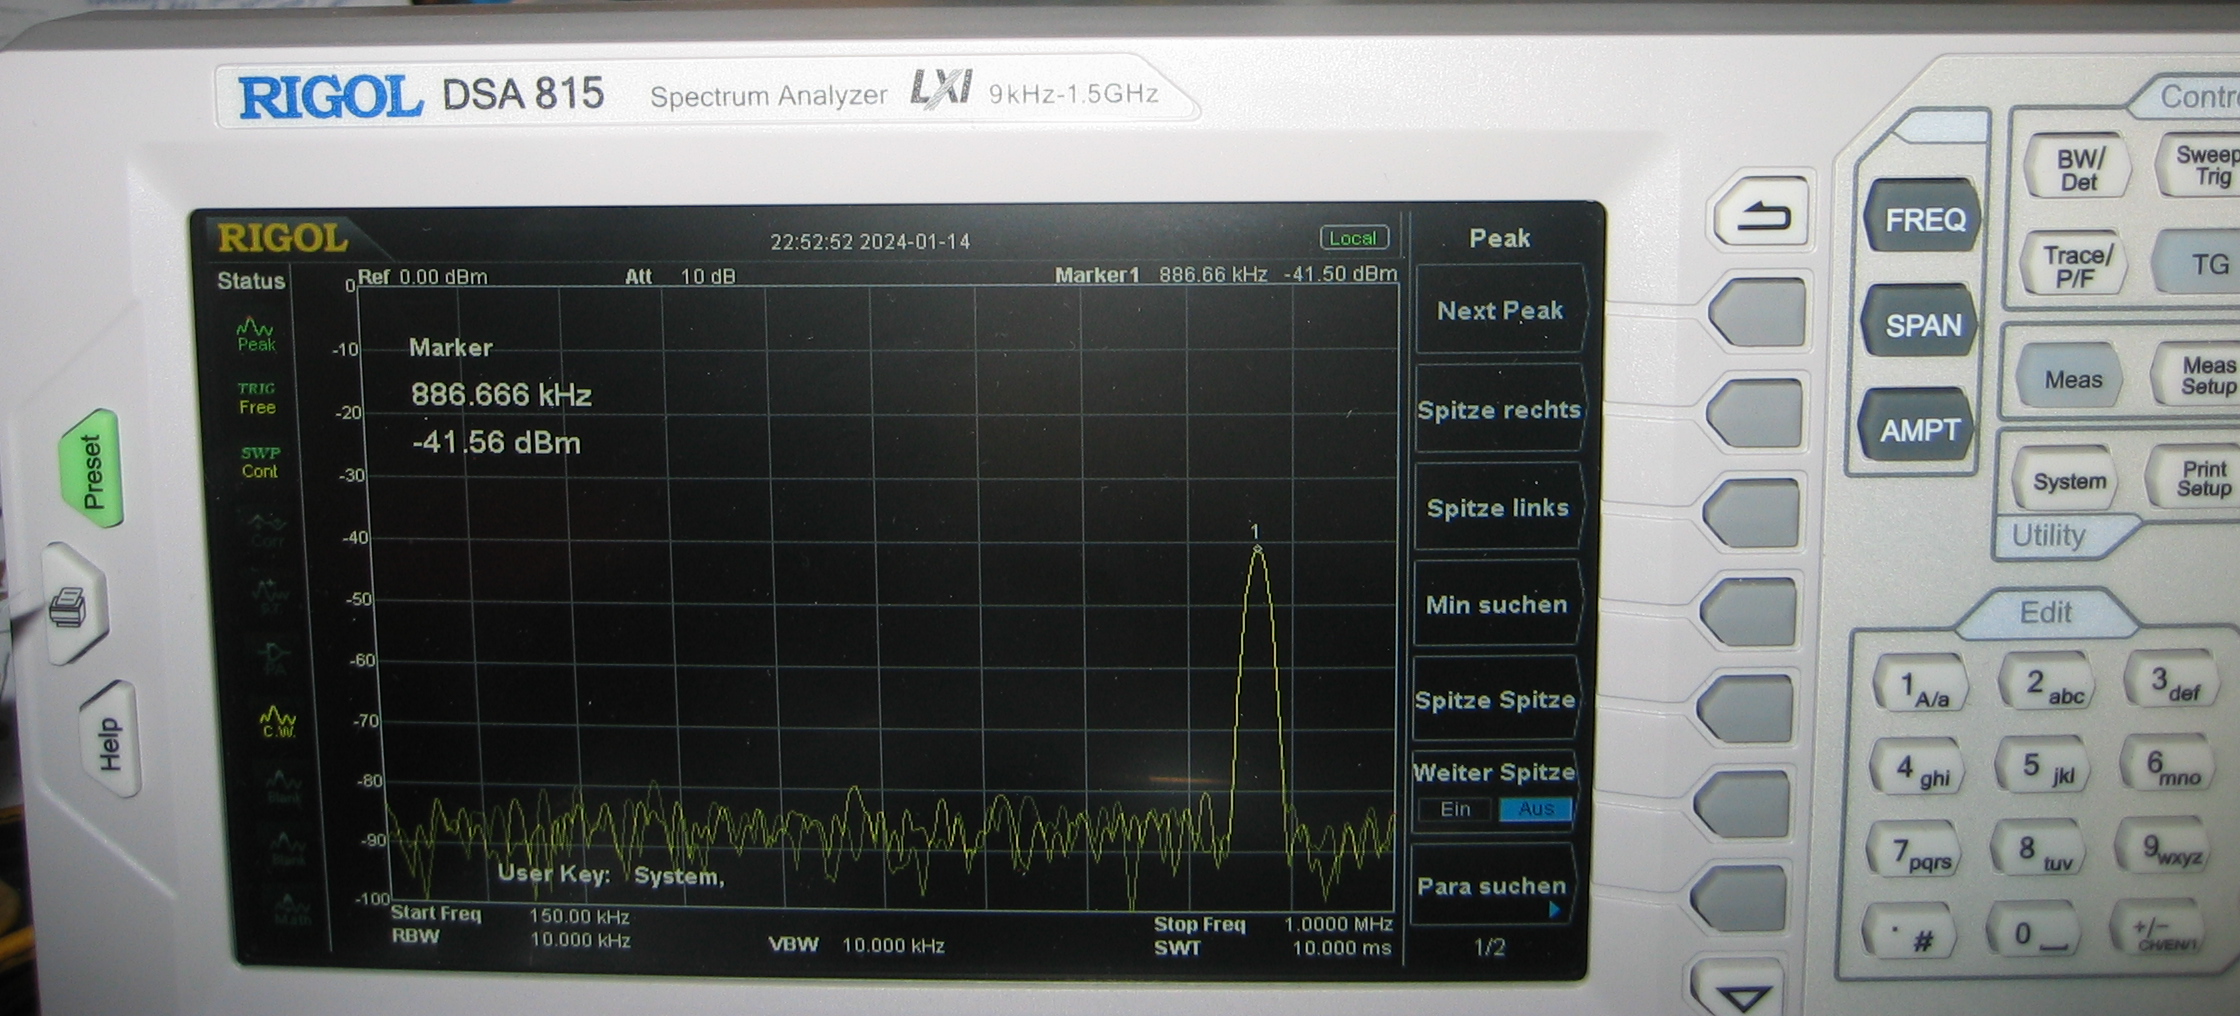Click the -41.56 dBm marker amplitude text
2240x1016 pixels.
tap(496, 442)
